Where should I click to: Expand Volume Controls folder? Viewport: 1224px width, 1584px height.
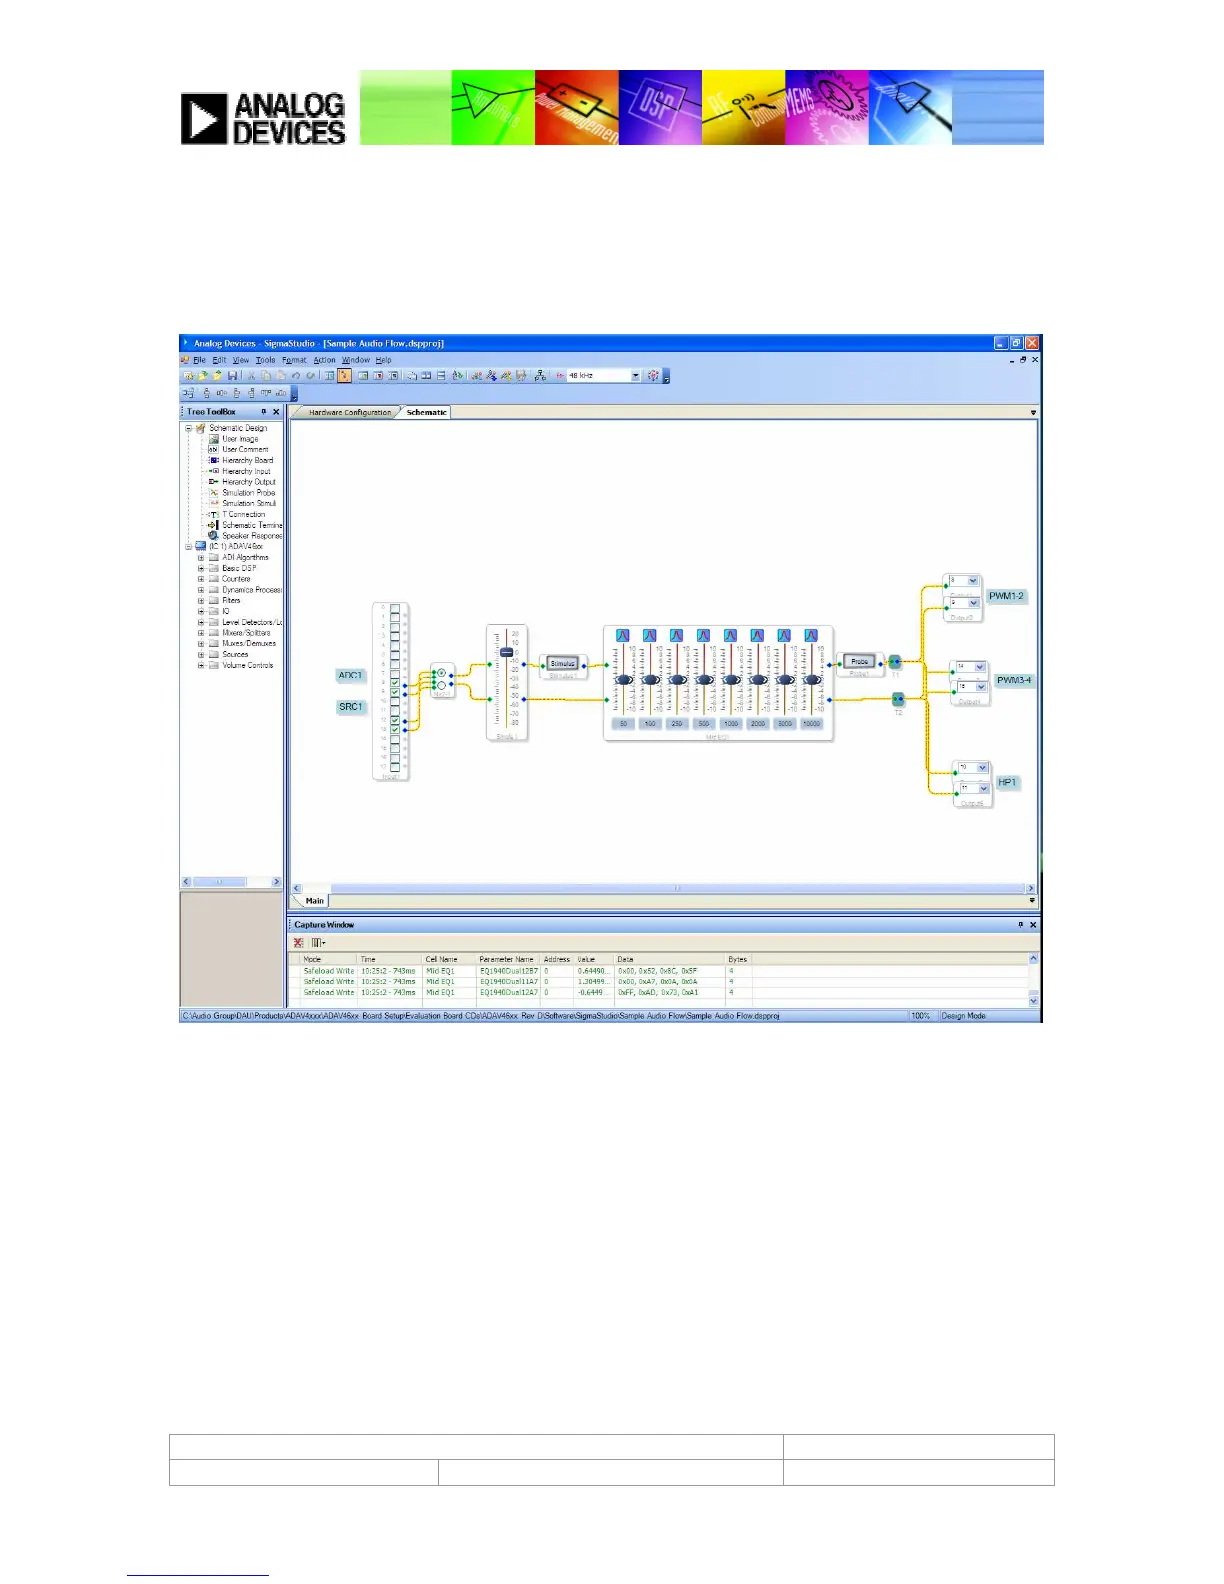[x=201, y=665]
